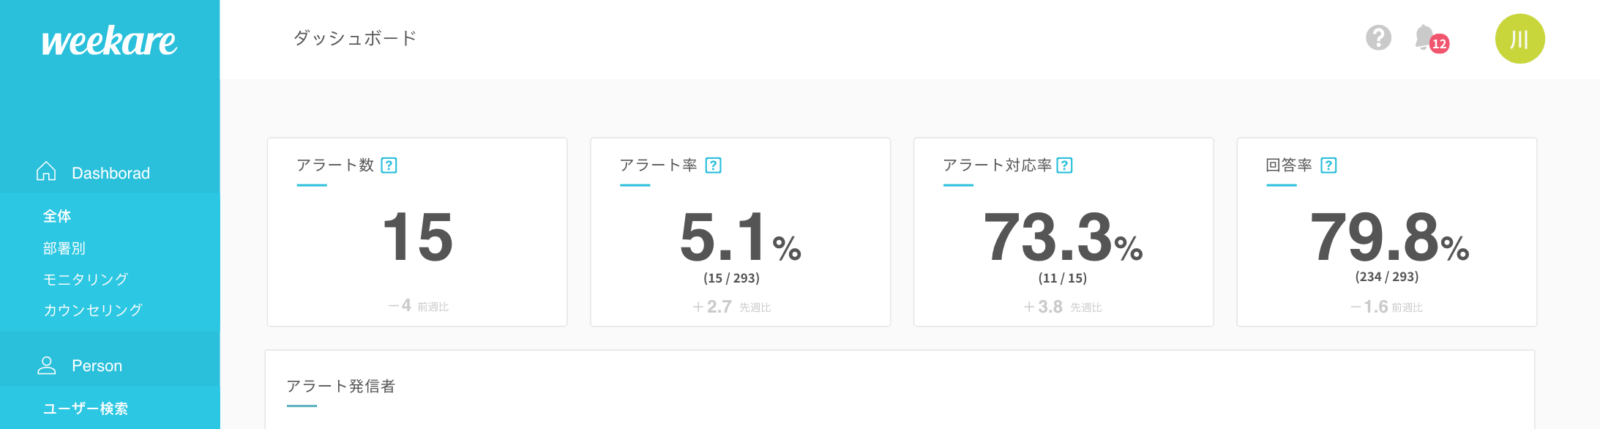This screenshot has height=429, width=1600.
Task: Open カウンセリング sidebar item
Action: click(92, 310)
